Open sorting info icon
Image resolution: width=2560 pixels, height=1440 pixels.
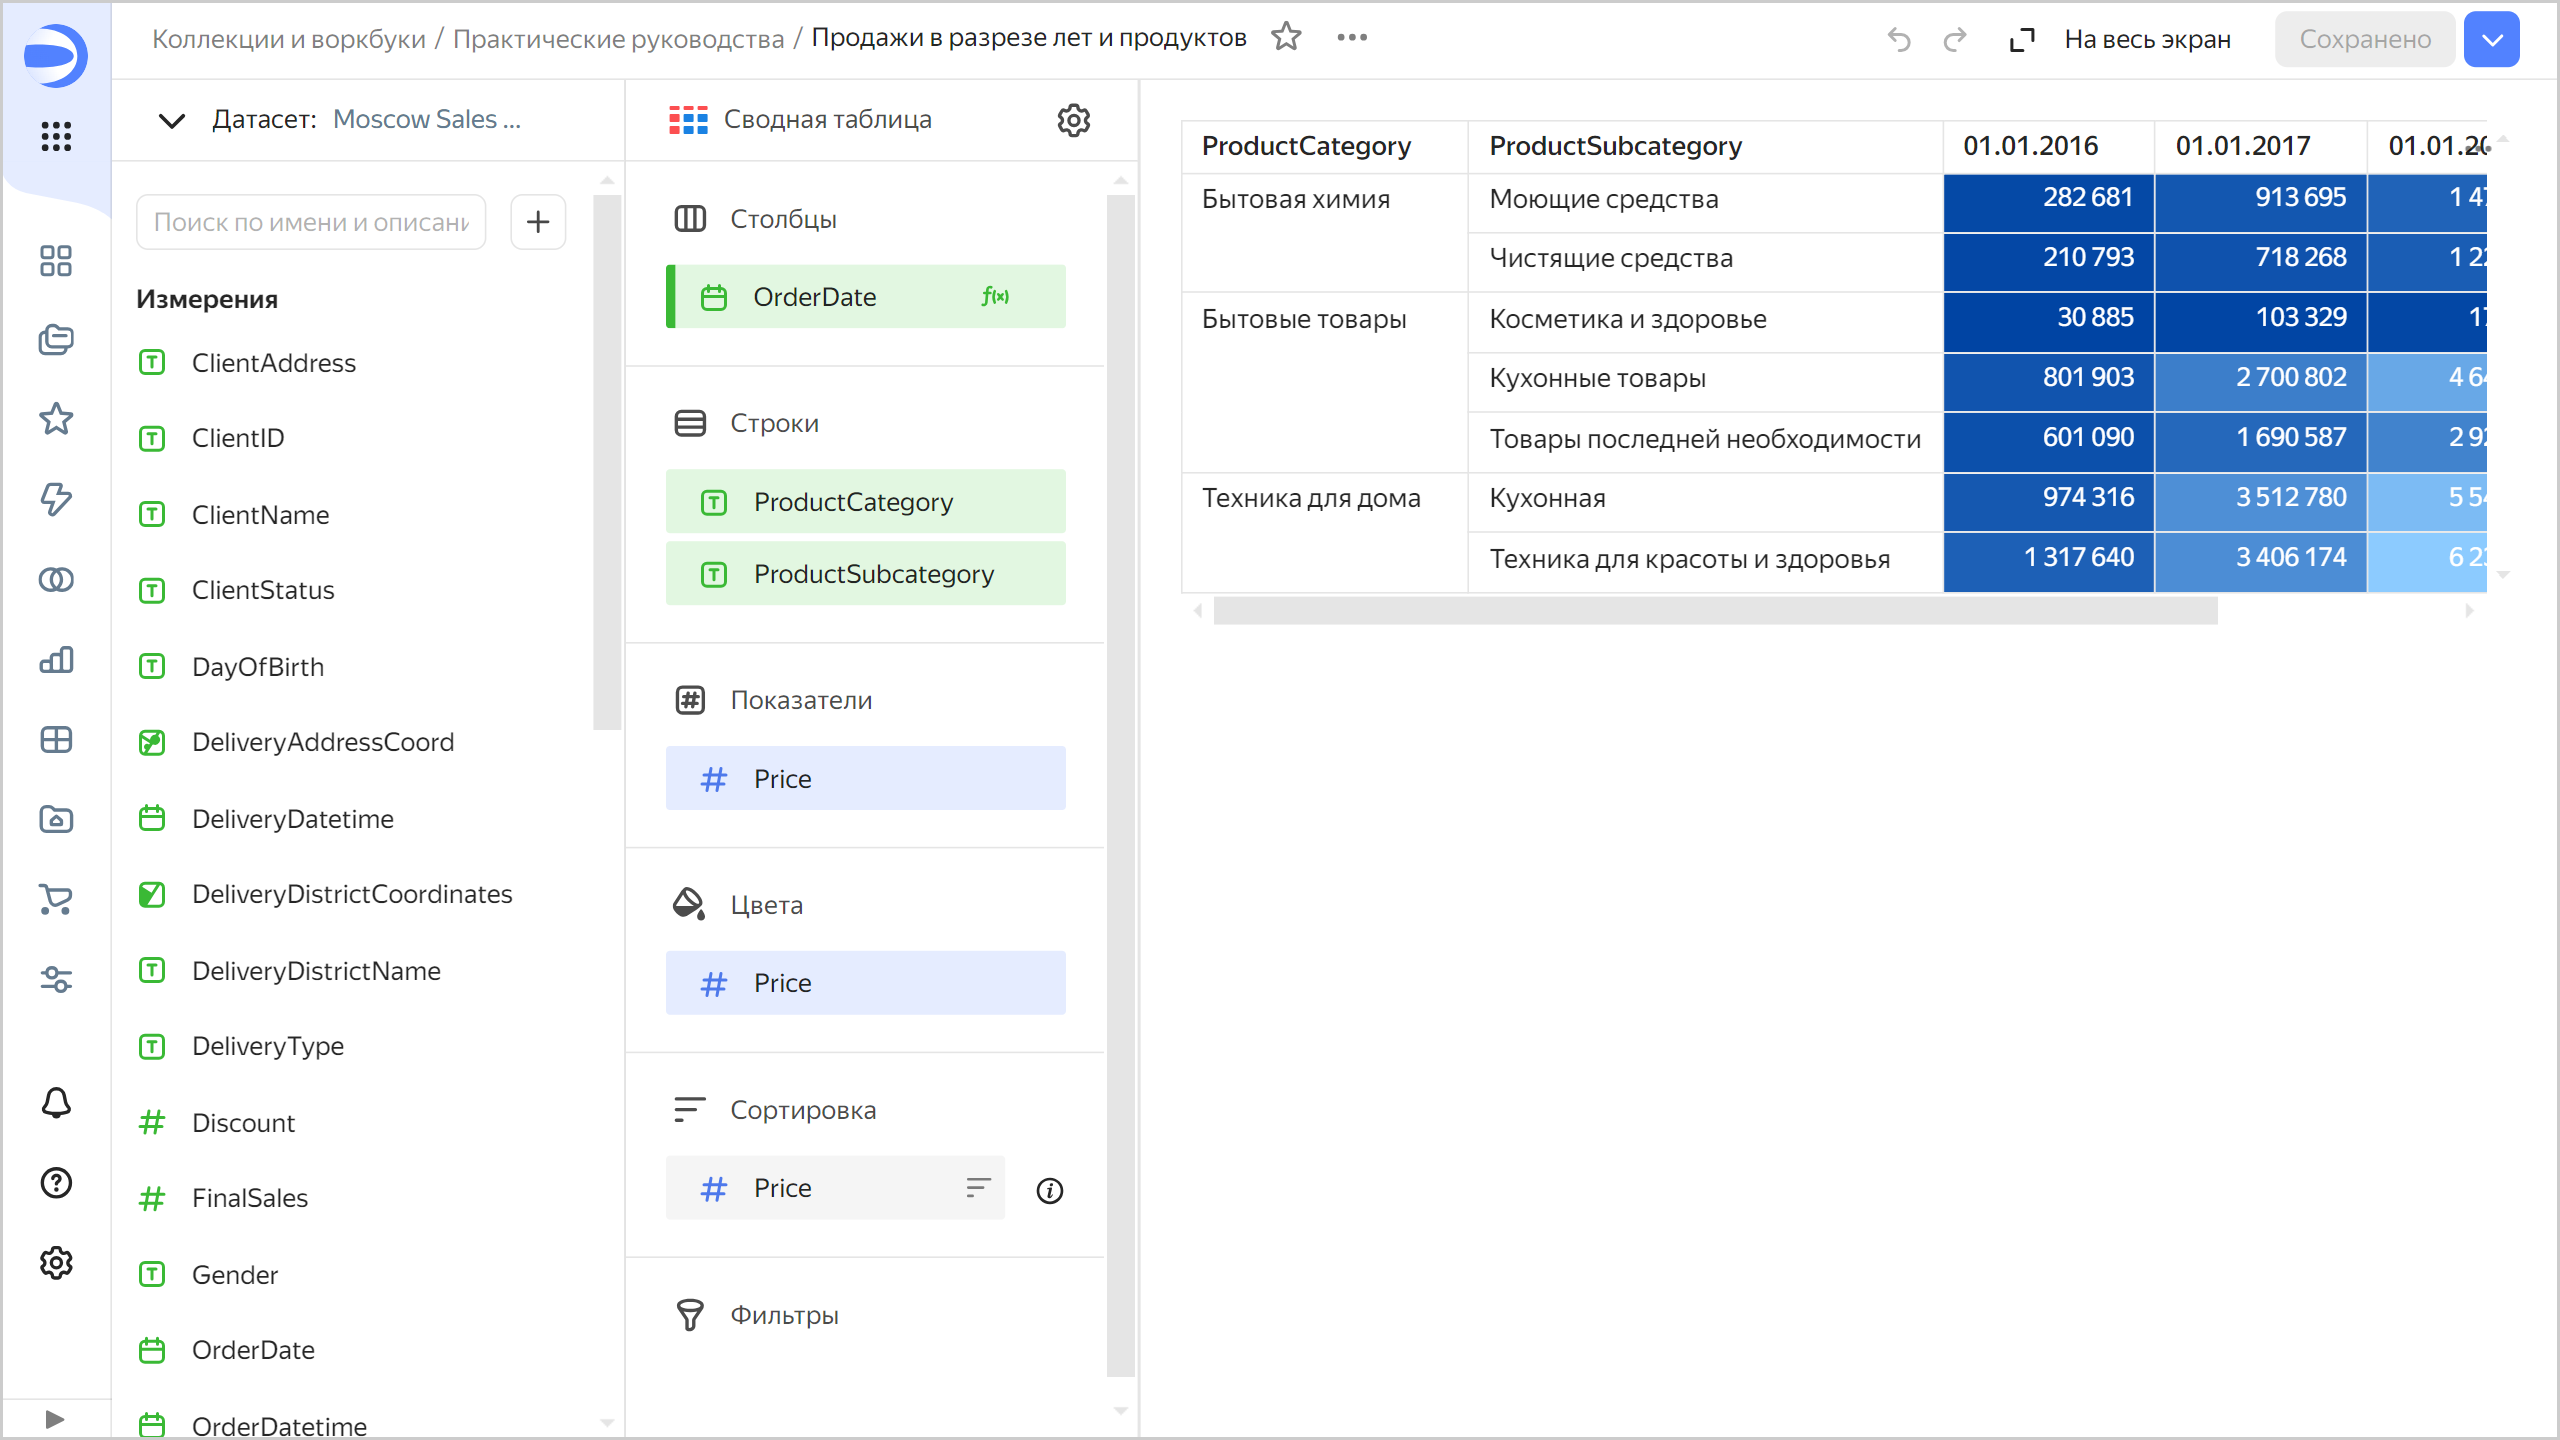pyautogui.click(x=1049, y=1190)
